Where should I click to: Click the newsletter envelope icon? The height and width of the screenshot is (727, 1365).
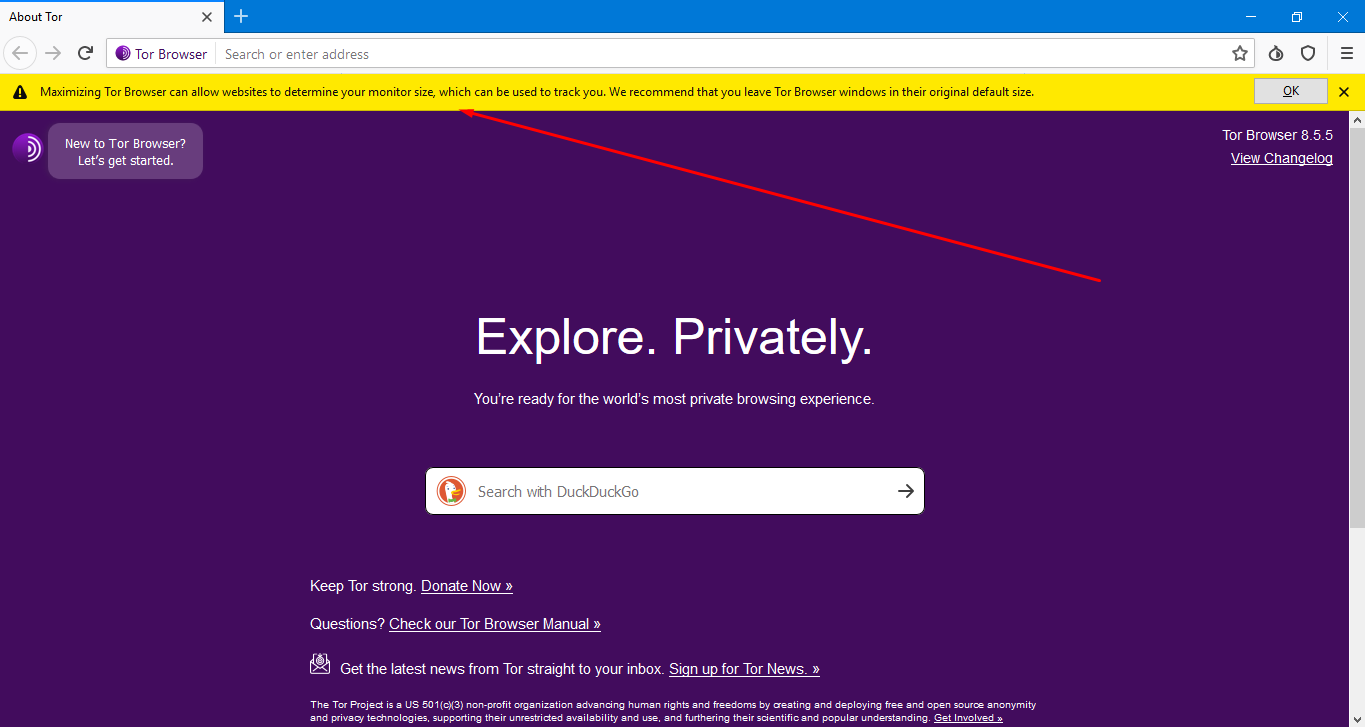[x=320, y=664]
